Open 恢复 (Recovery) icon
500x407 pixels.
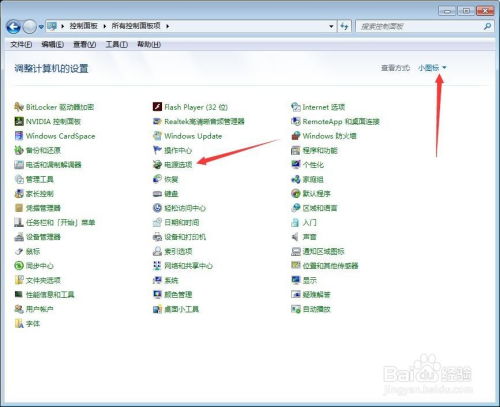tap(157, 179)
